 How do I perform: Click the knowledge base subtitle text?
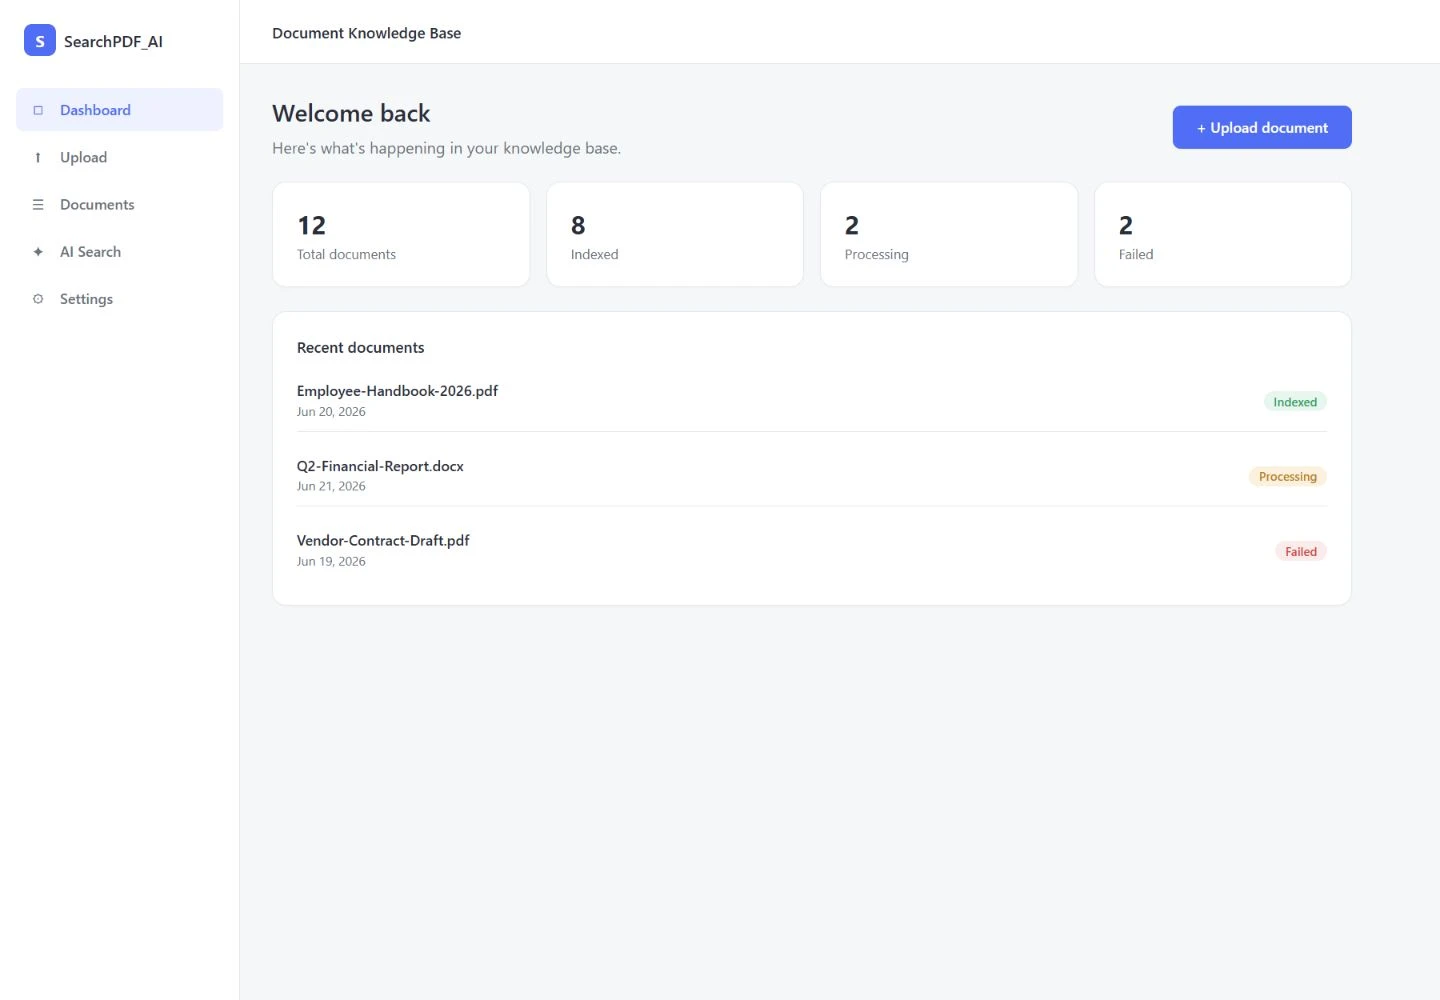pyautogui.click(x=447, y=148)
